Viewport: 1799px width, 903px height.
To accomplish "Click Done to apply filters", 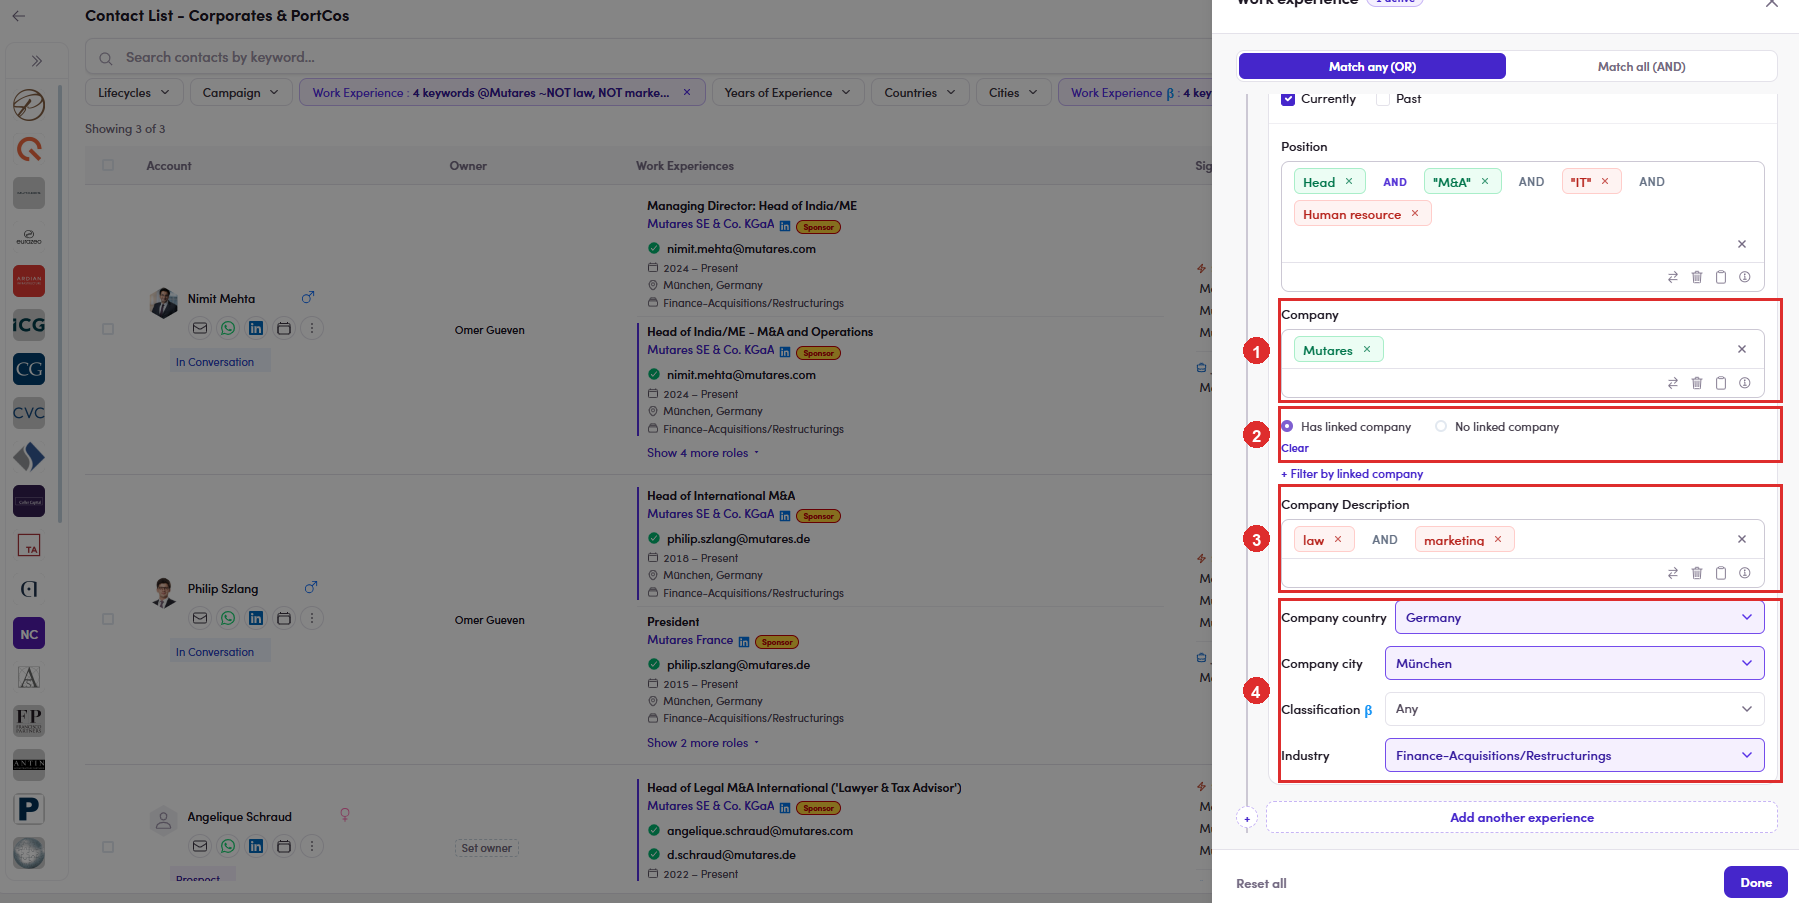I will pyautogui.click(x=1756, y=882).
